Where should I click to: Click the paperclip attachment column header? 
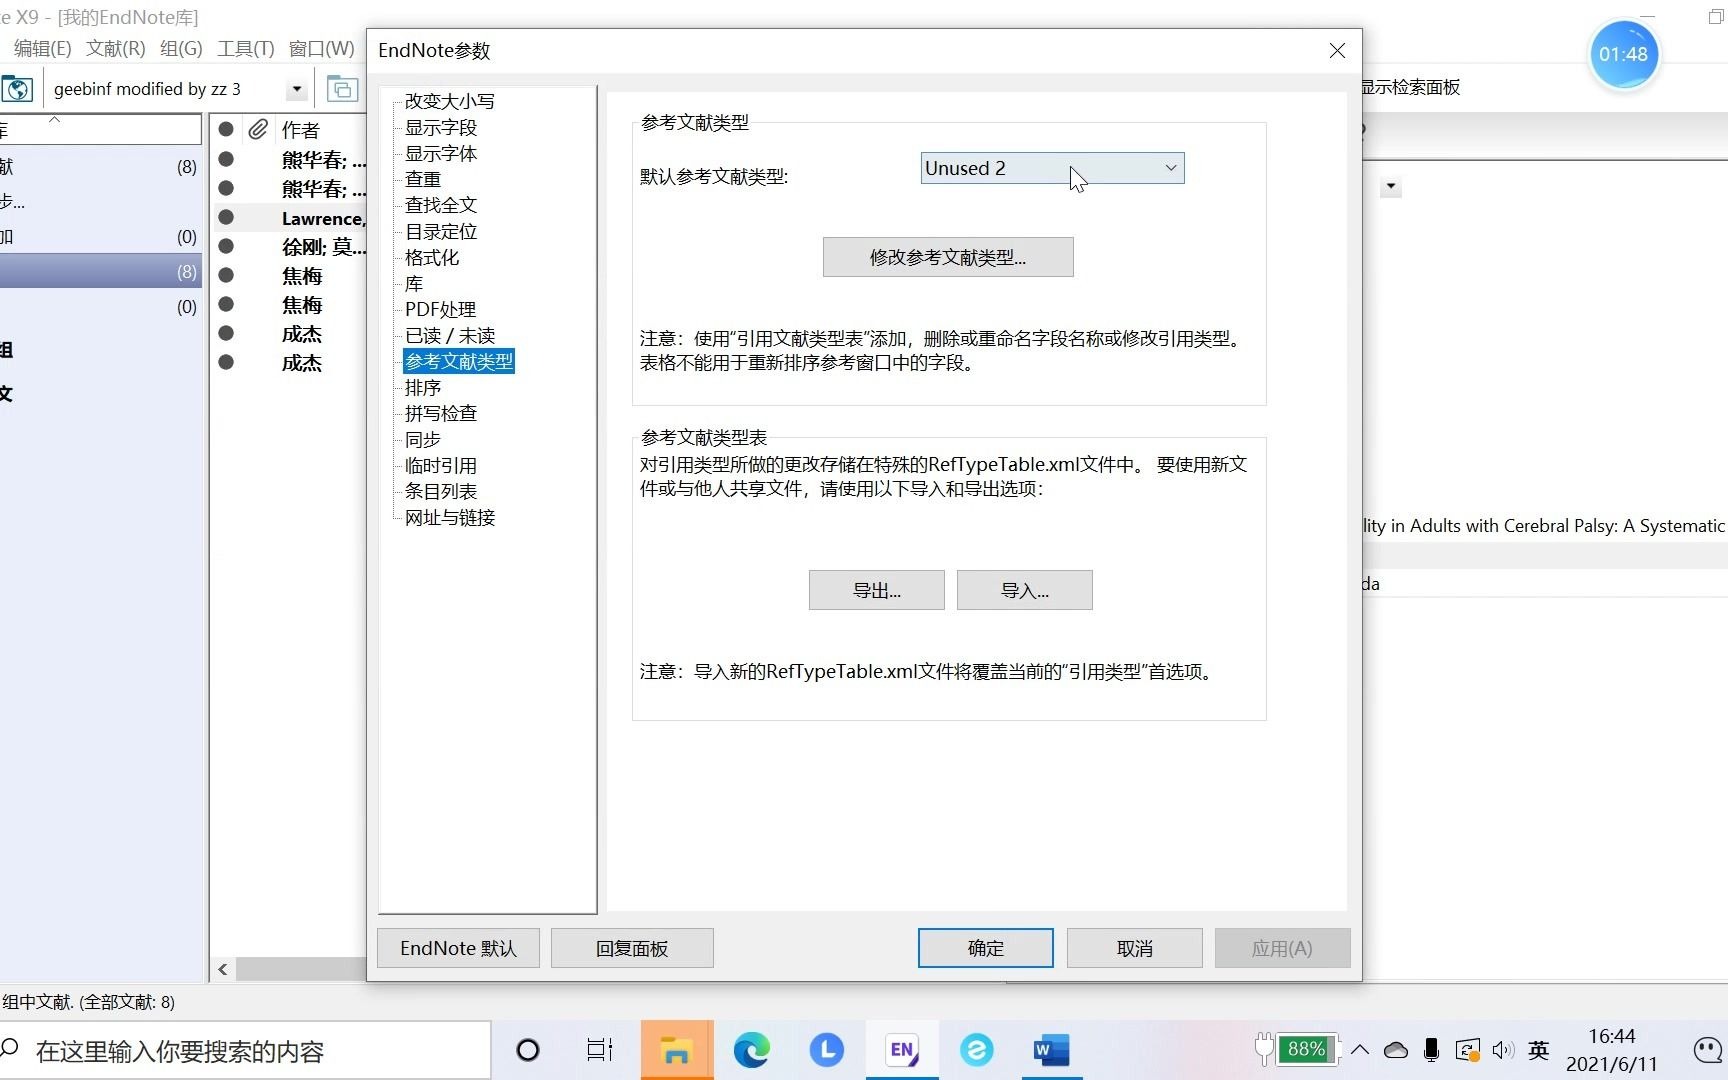pyautogui.click(x=258, y=129)
